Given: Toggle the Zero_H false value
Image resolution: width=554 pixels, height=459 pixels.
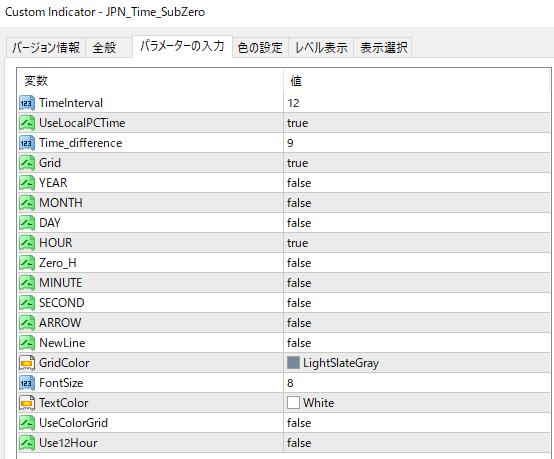Looking at the screenshot, I should (x=417, y=263).
